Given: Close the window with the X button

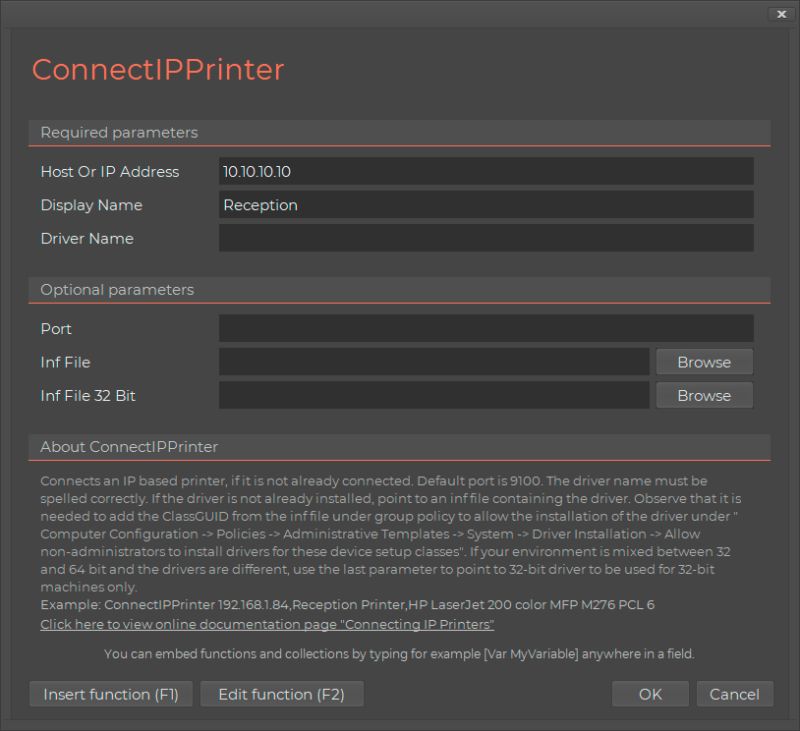Looking at the screenshot, I should 781,14.
